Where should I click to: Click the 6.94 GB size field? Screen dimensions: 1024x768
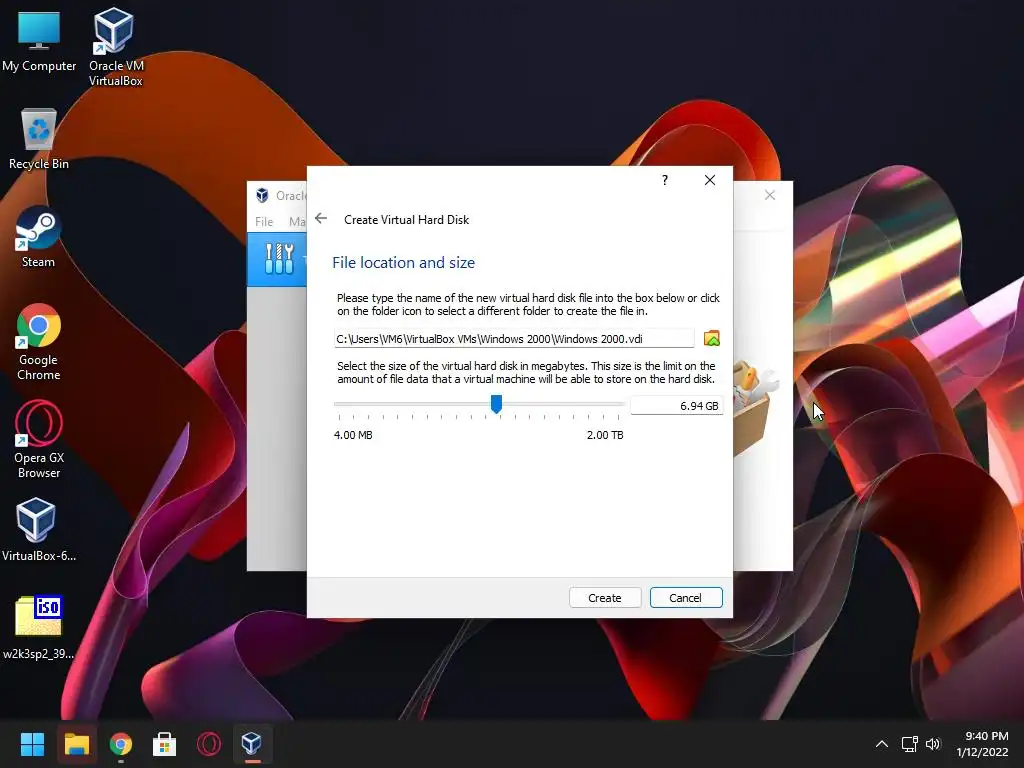click(677, 406)
